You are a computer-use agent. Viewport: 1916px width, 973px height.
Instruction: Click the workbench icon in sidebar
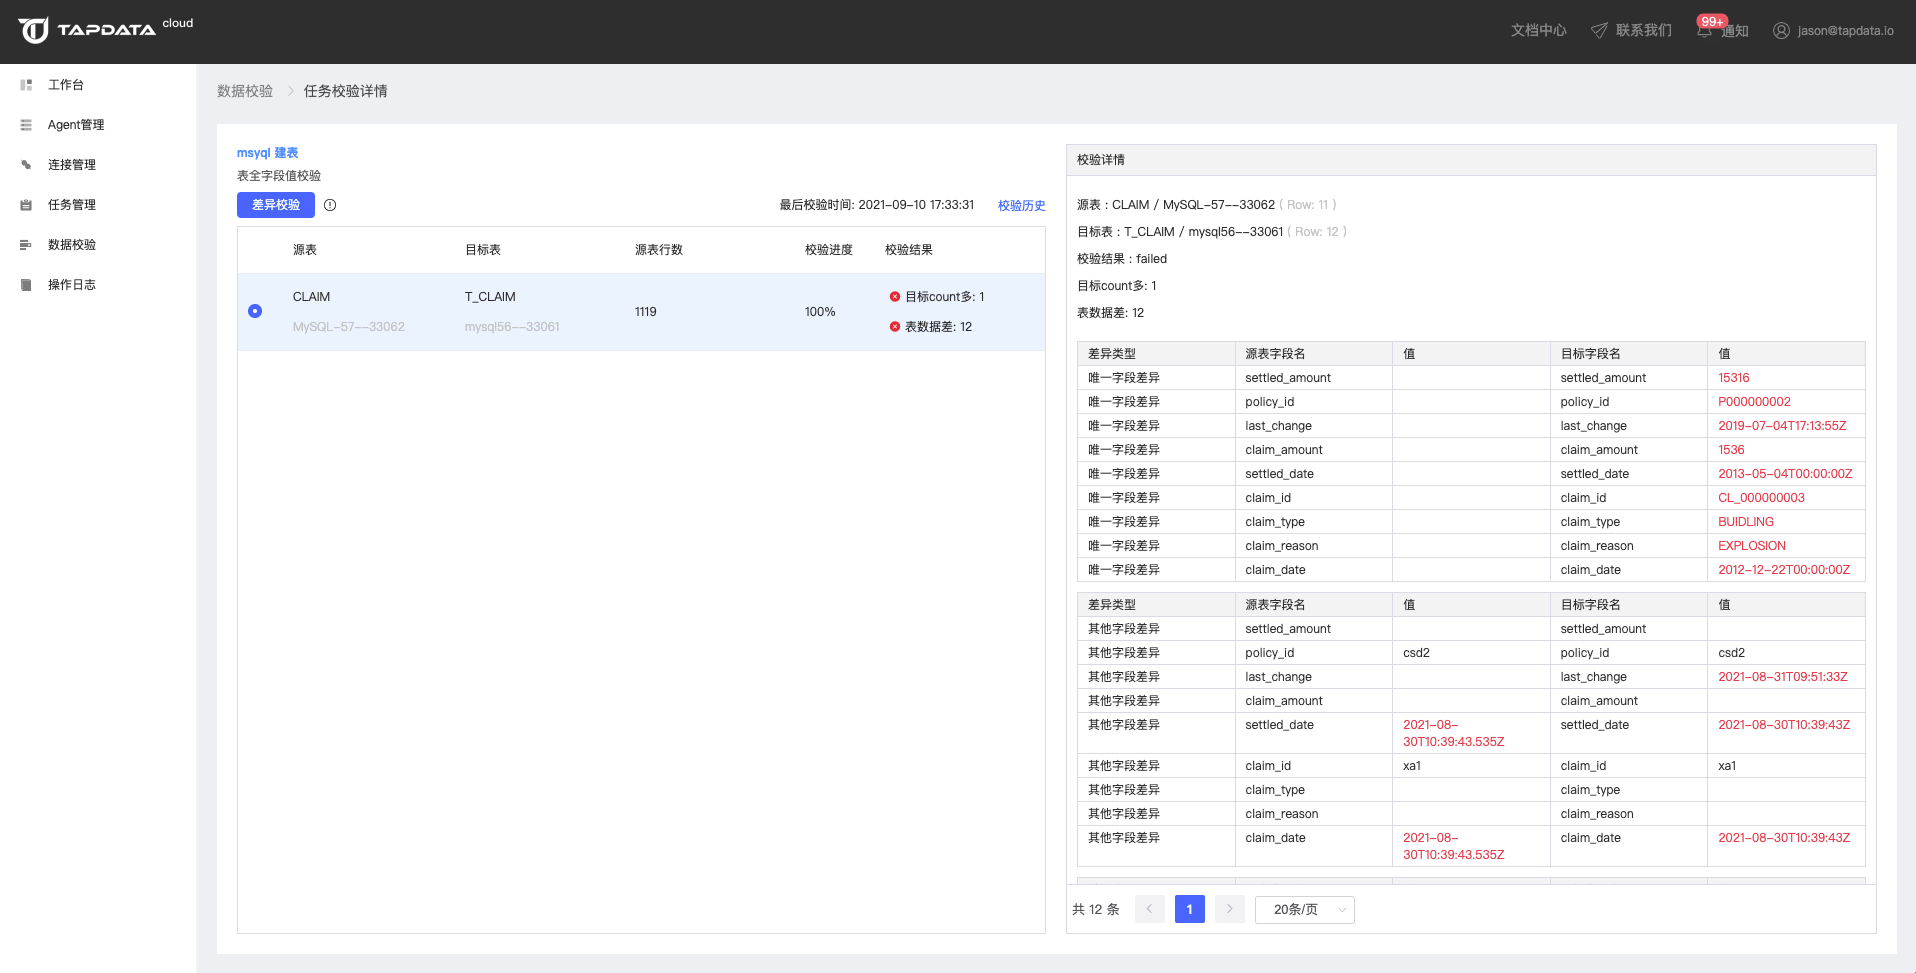(26, 85)
